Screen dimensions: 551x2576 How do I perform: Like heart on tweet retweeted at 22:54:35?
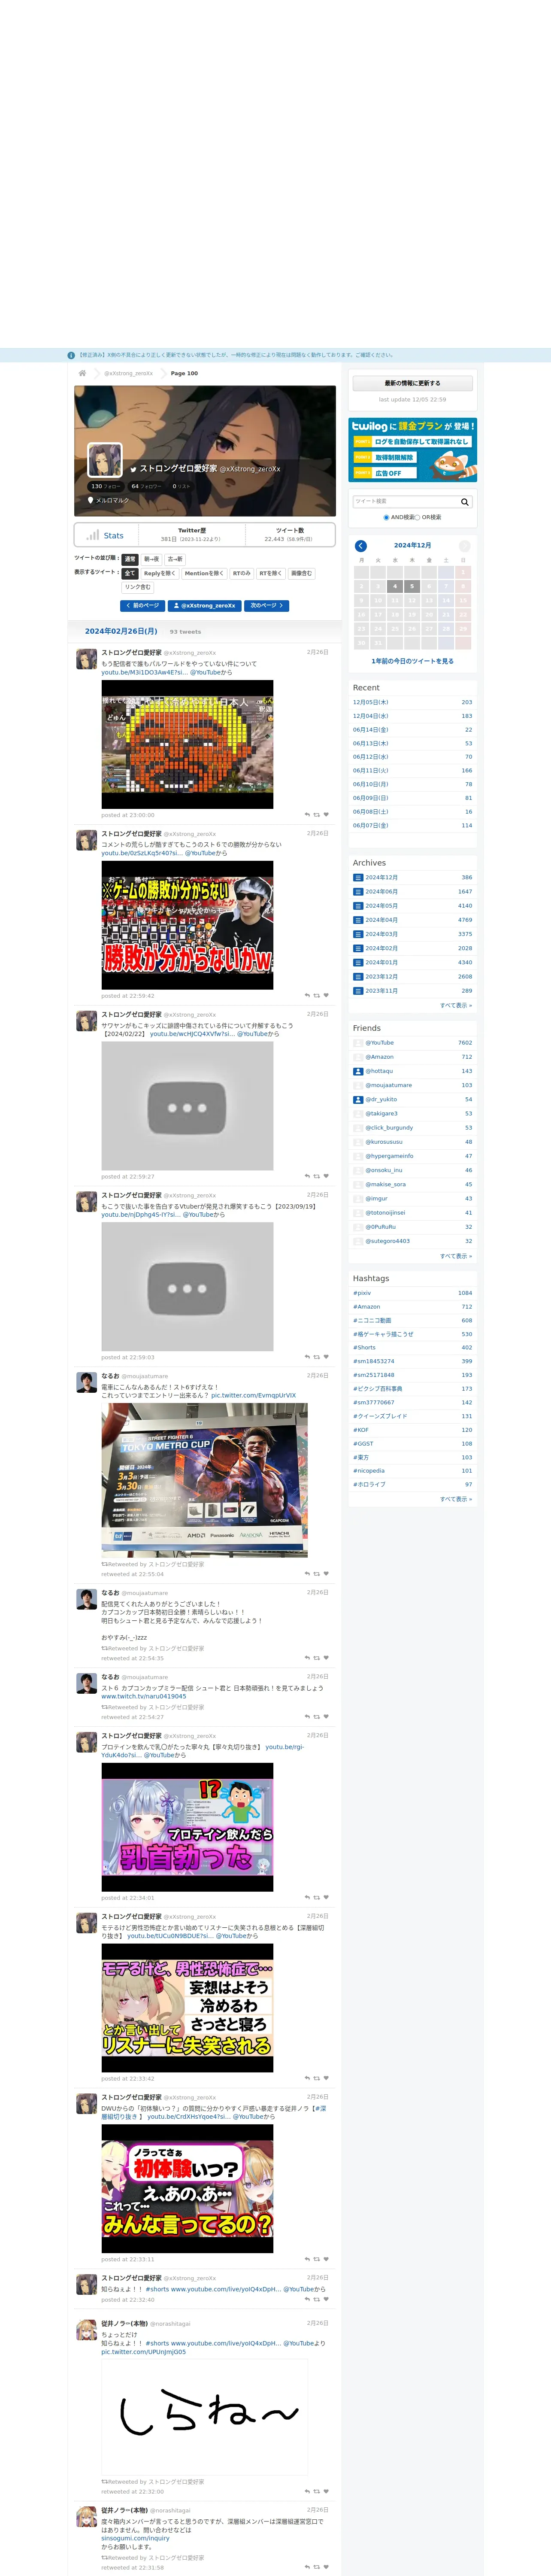tap(326, 1658)
